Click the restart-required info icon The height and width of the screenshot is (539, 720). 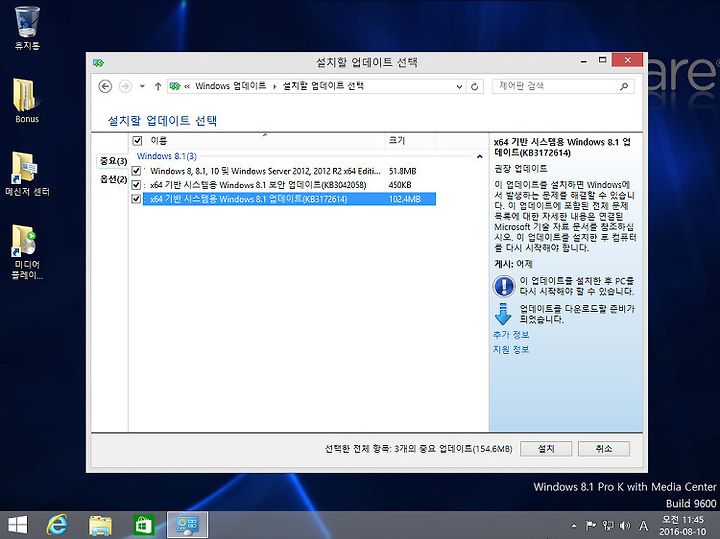[504, 286]
